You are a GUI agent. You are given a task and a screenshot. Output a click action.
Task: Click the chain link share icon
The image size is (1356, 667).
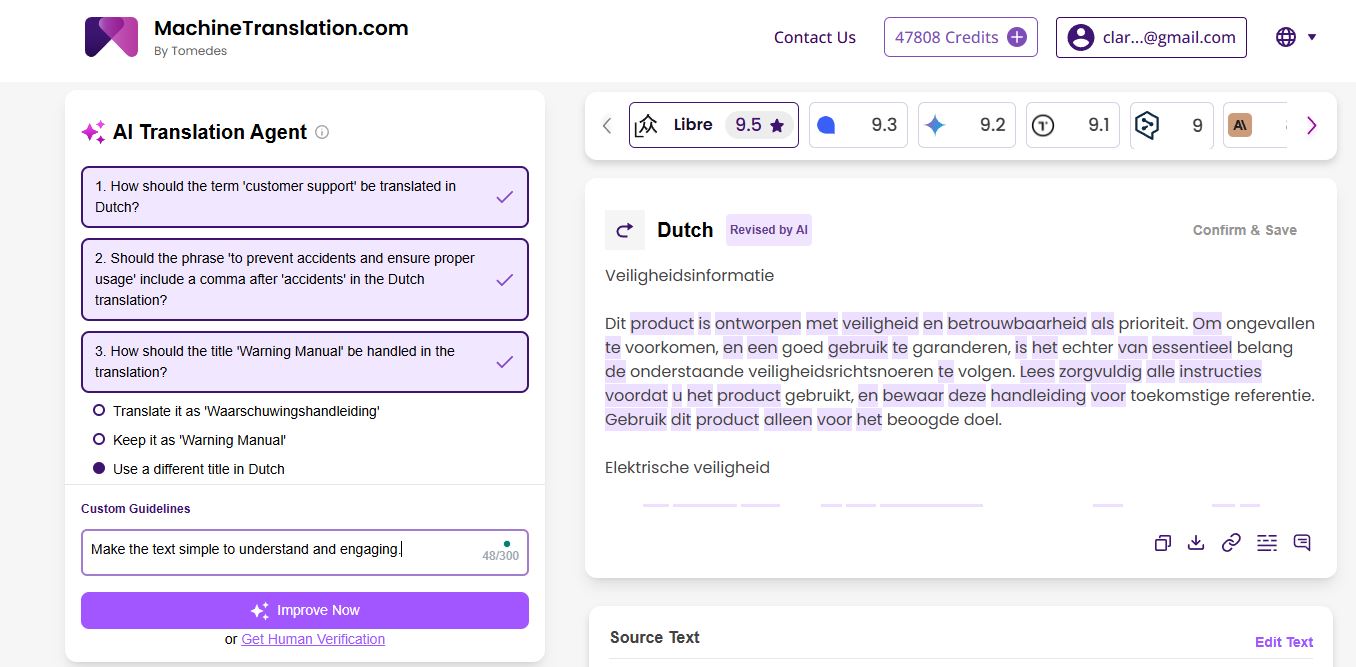[x=1231, y=543]
